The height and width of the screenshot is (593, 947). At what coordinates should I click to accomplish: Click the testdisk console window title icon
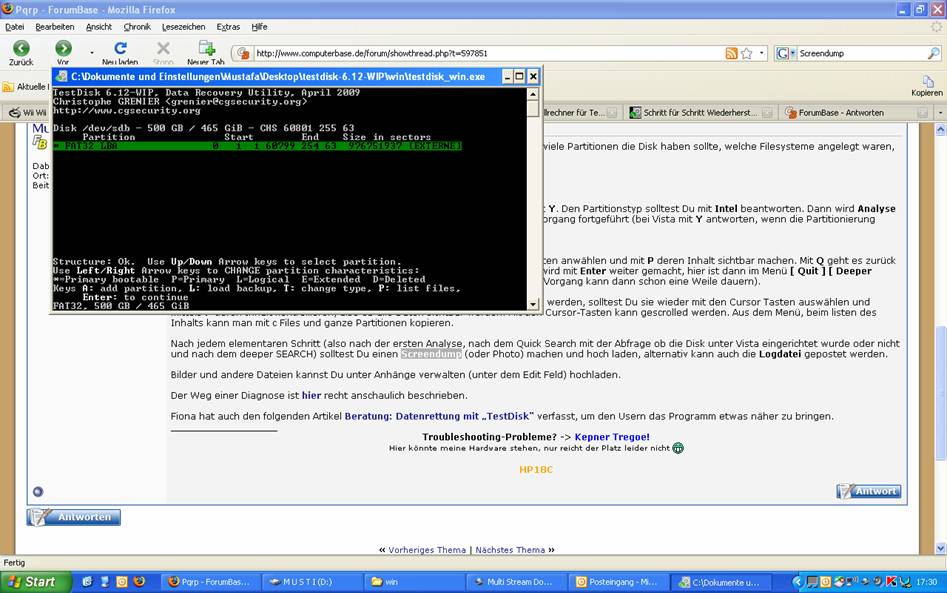tap(61, 77)
